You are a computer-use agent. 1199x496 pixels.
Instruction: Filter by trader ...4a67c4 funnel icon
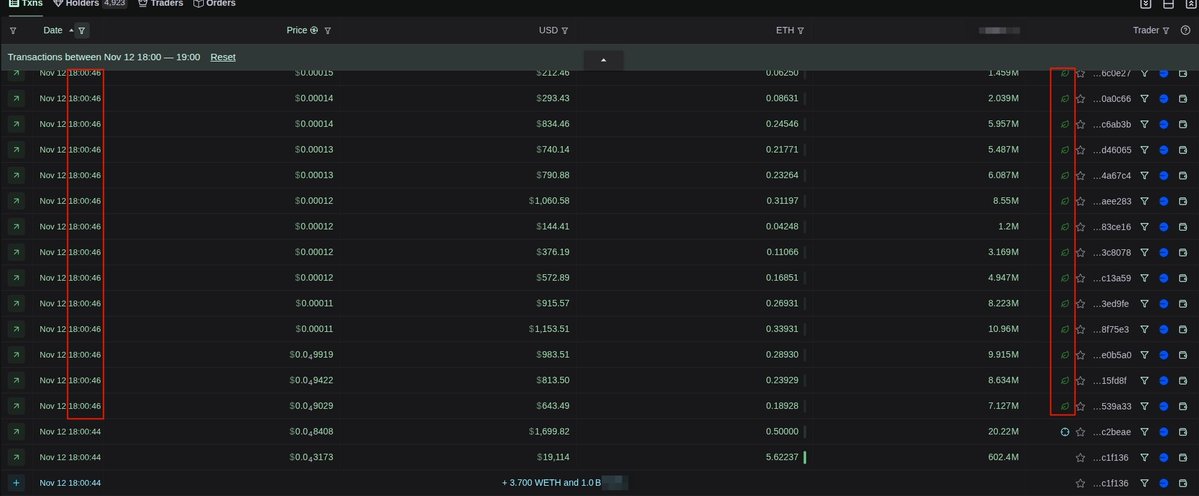point(1145,176)
